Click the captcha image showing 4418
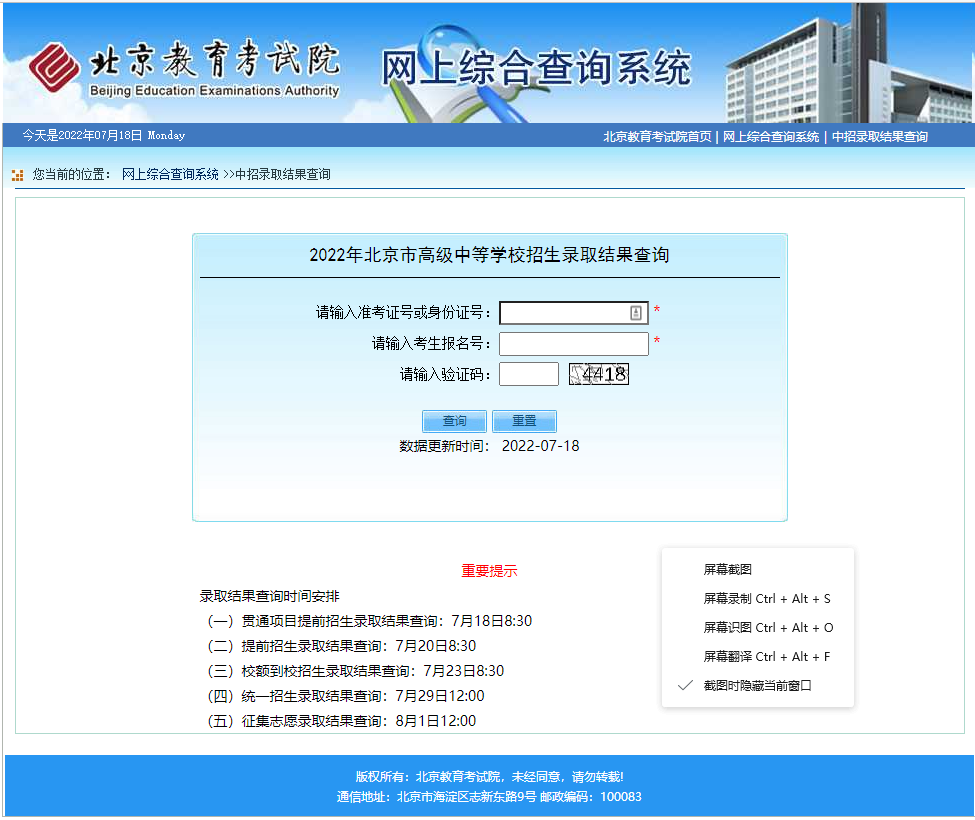Viewport: 975px width, 820px height. click(599, 374)
